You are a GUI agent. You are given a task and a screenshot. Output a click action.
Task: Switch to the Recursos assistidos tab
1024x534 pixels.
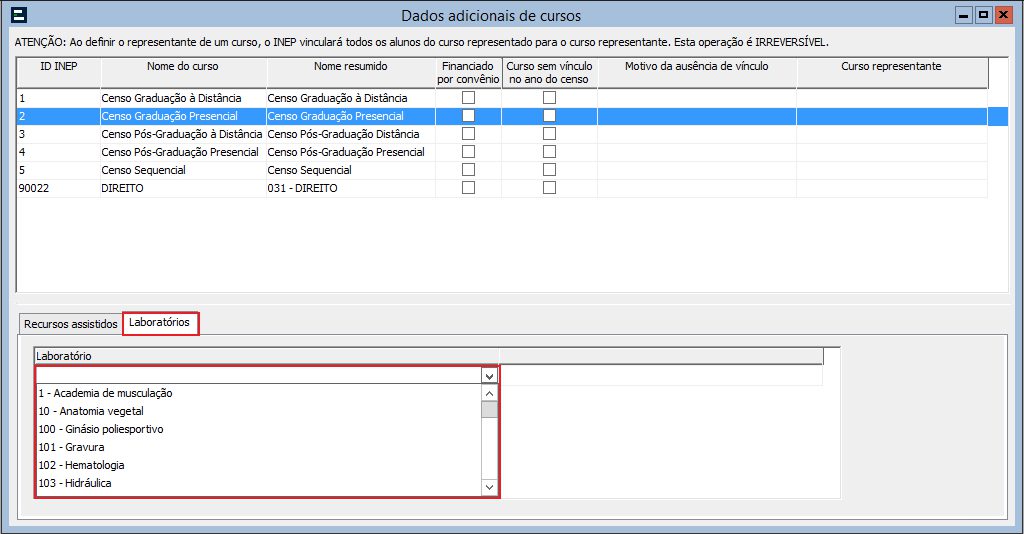71,324
